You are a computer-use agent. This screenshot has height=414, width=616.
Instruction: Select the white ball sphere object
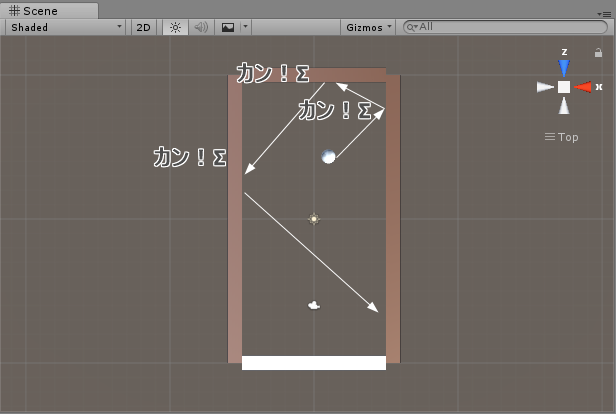point(328,156)
